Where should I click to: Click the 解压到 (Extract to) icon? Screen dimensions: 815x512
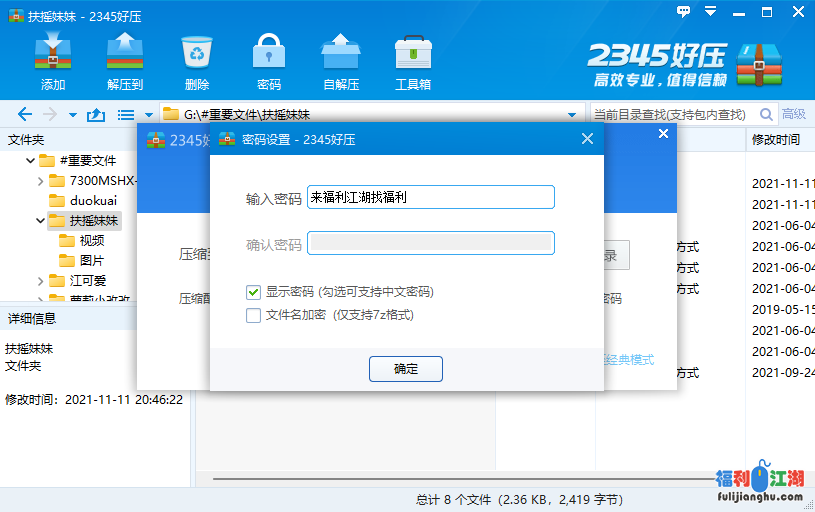coord(125,60)
